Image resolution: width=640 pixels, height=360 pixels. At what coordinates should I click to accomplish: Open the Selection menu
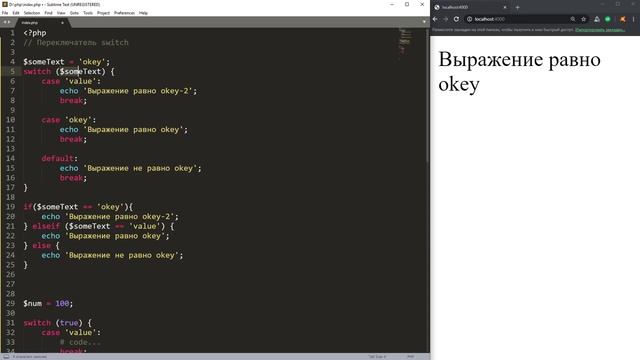pyautogui.click(x=32, y=13)
